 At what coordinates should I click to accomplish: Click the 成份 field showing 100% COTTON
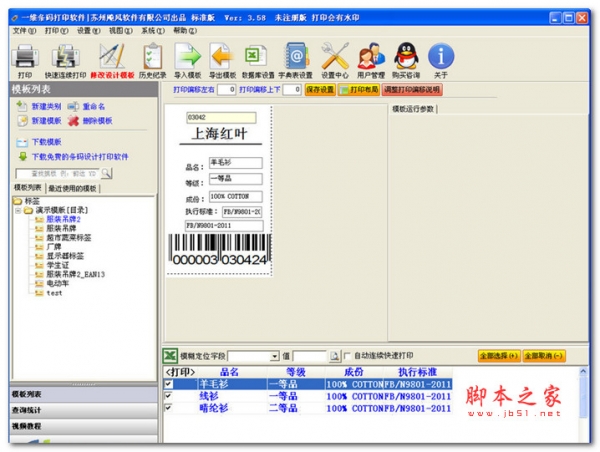[x=235, y=196]
